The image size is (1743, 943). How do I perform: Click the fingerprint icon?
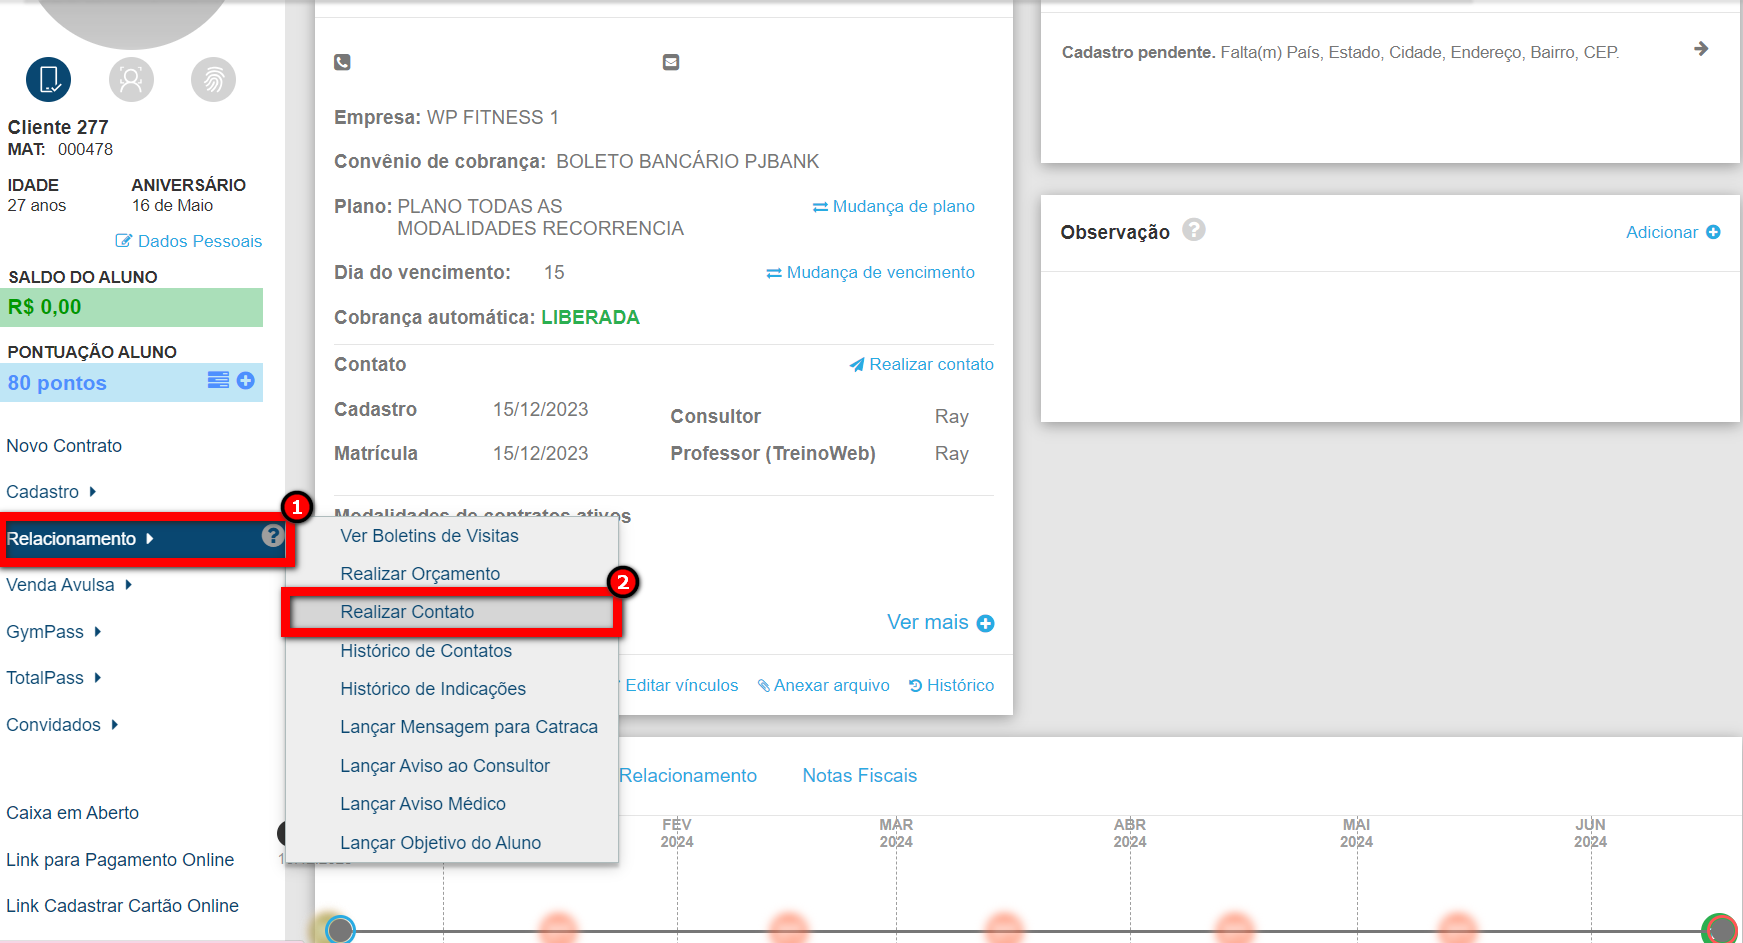[x=213, y=79]
